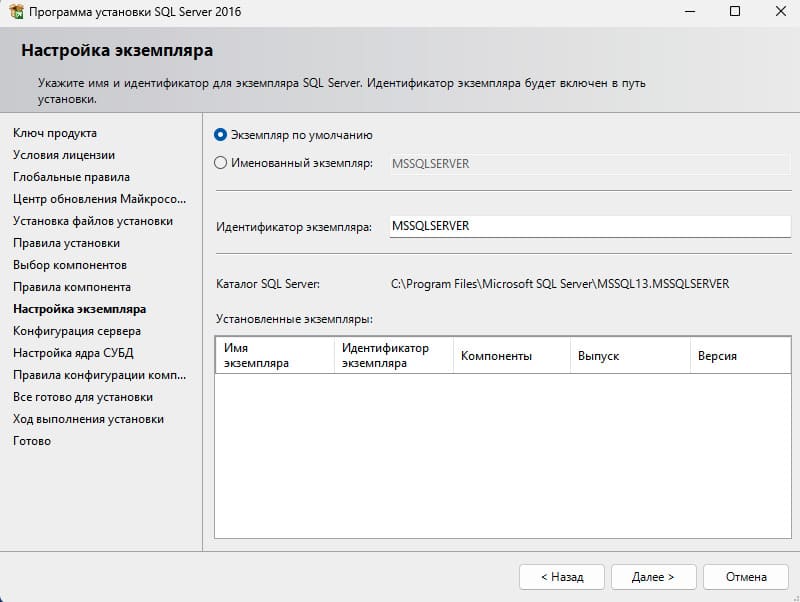Select the Экземпляр по умолчанию radio button
800x602 pixels.
point(220,135)
